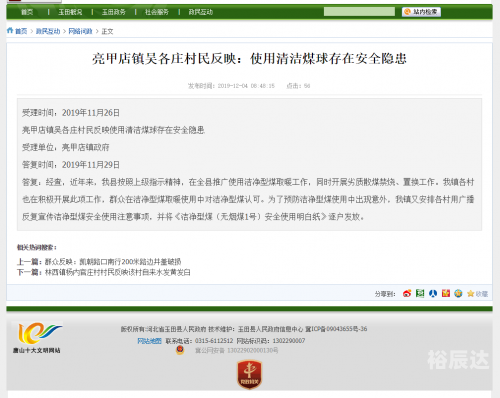Add page to favorites with star 收藏
This screenshot has width=500, height=398.
[478, 294]
